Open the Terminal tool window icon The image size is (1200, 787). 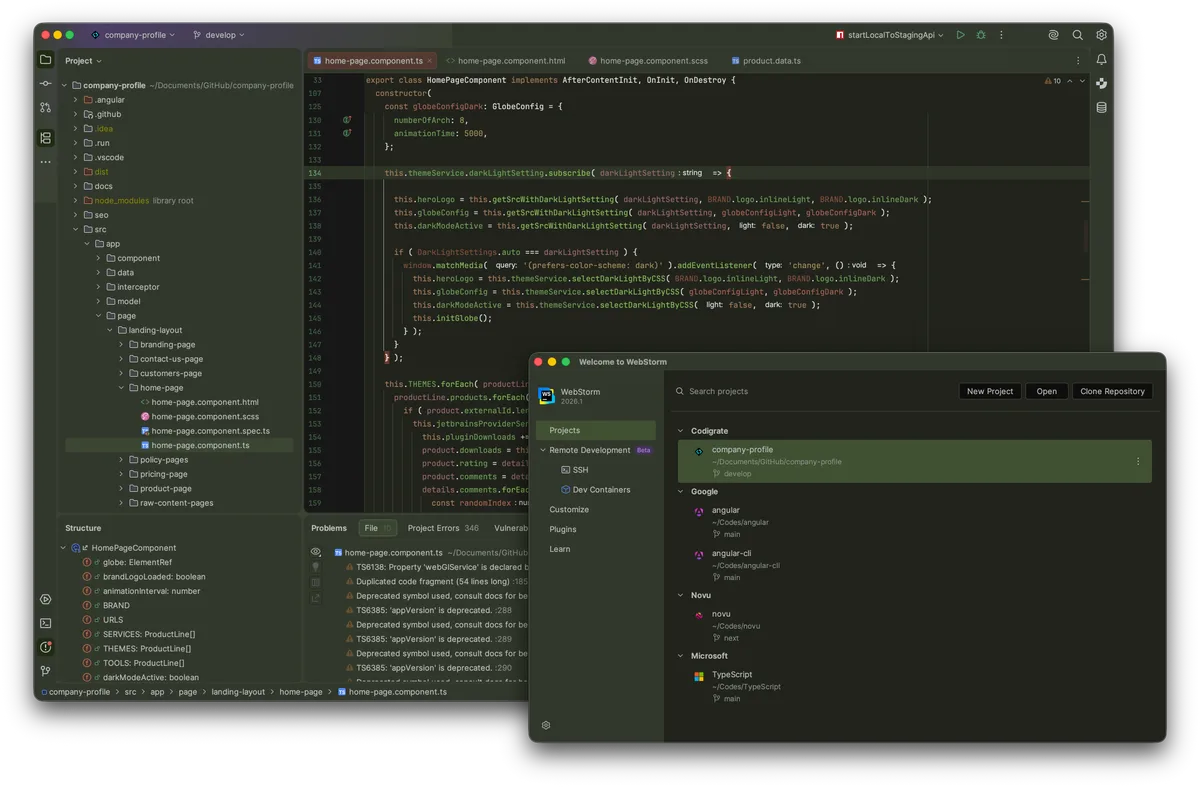point(45,623)
